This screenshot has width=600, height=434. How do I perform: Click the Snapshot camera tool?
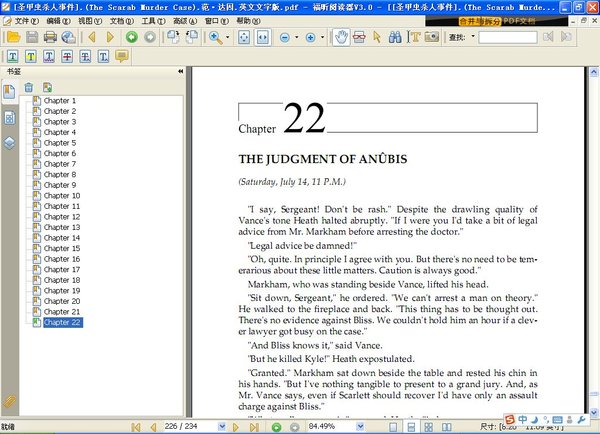[x=432, y=37]
